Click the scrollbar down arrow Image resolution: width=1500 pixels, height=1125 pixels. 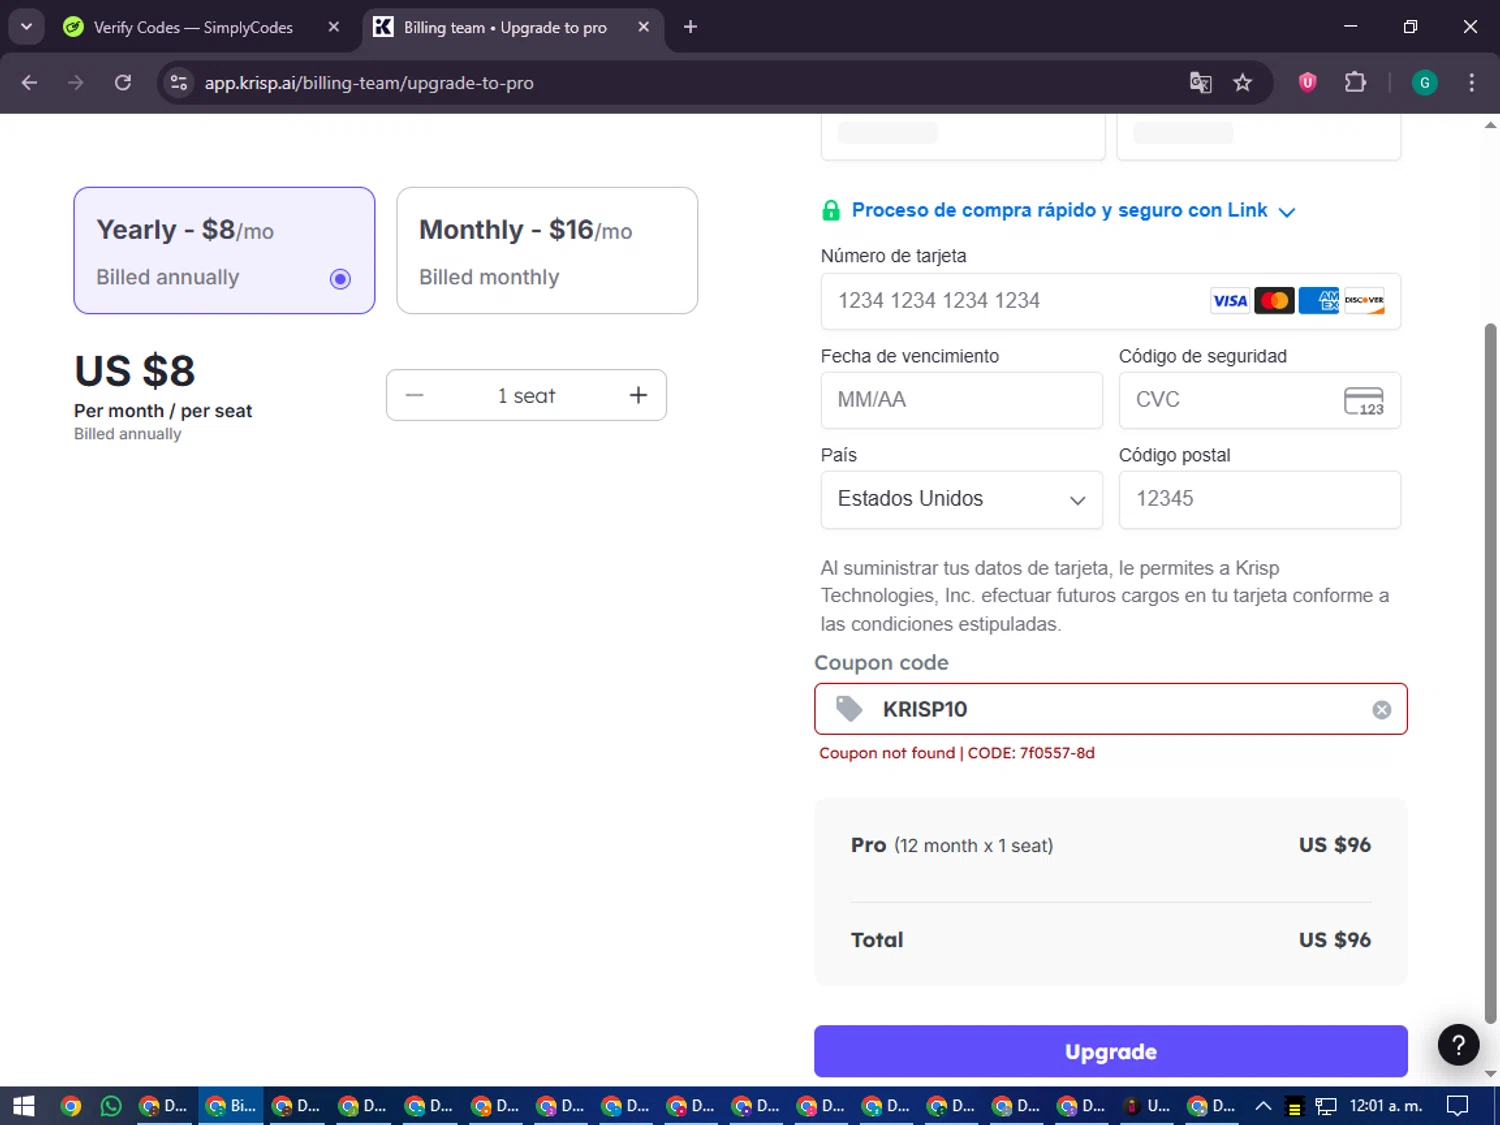pyautogui.click(x=1490, y=1074)
